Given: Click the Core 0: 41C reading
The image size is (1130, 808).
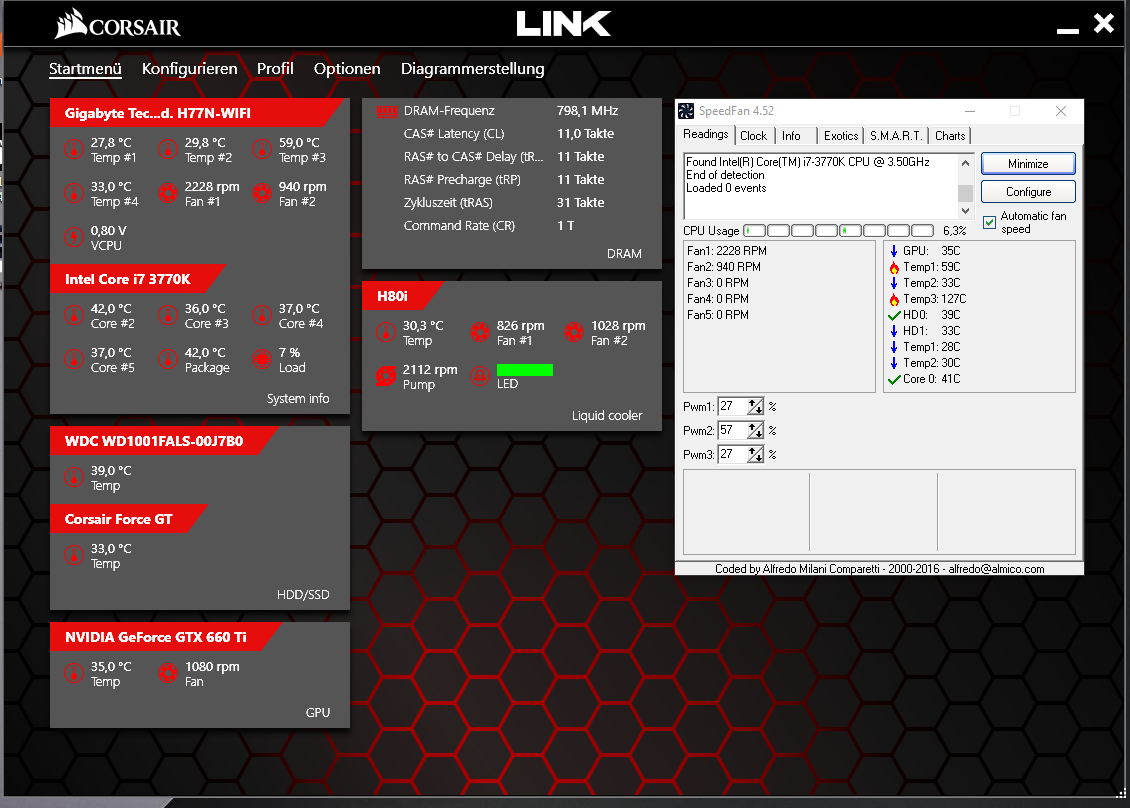Looking at the screenshot, I should [925, 379].
